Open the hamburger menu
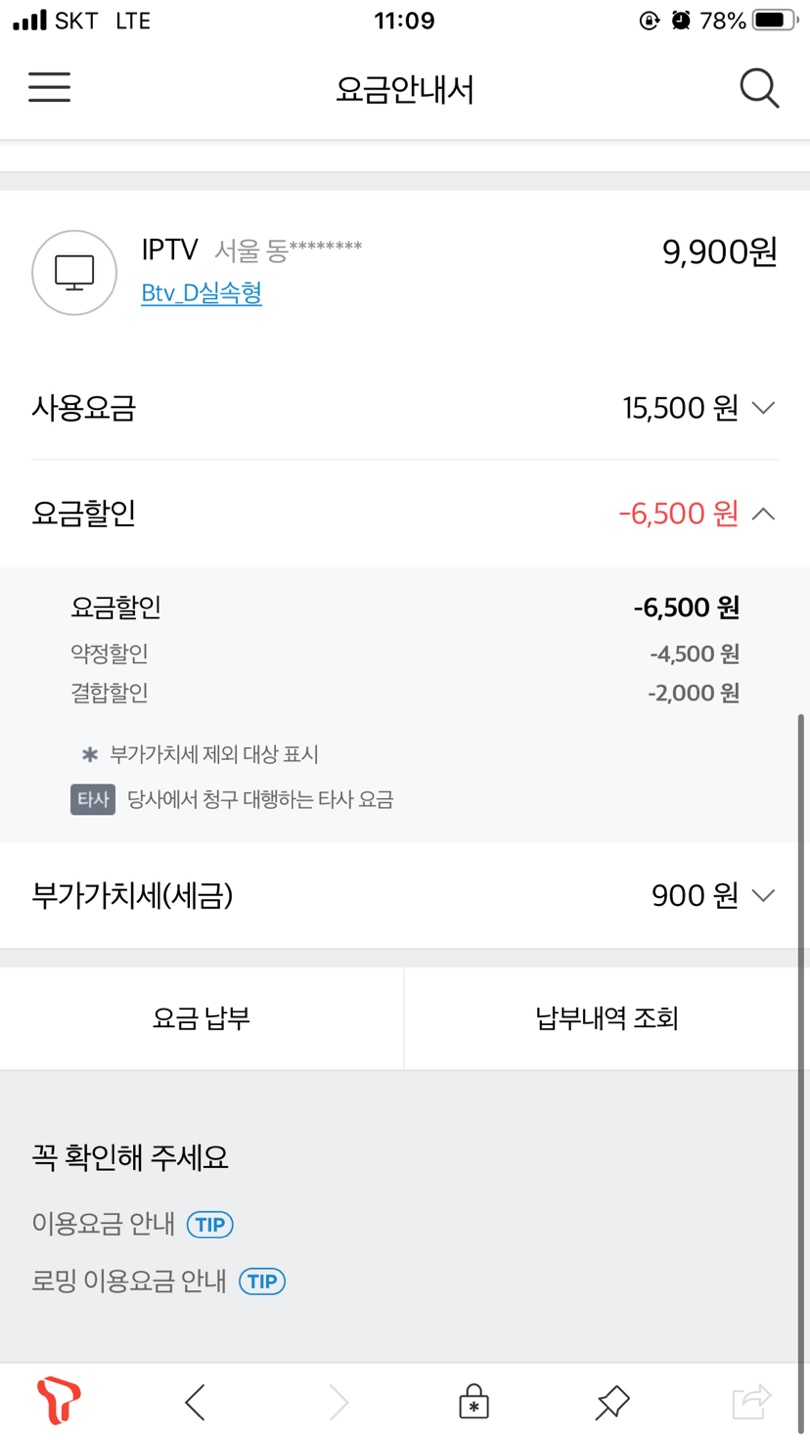Screen dimensions: 810x1440 tap(49, 88)
